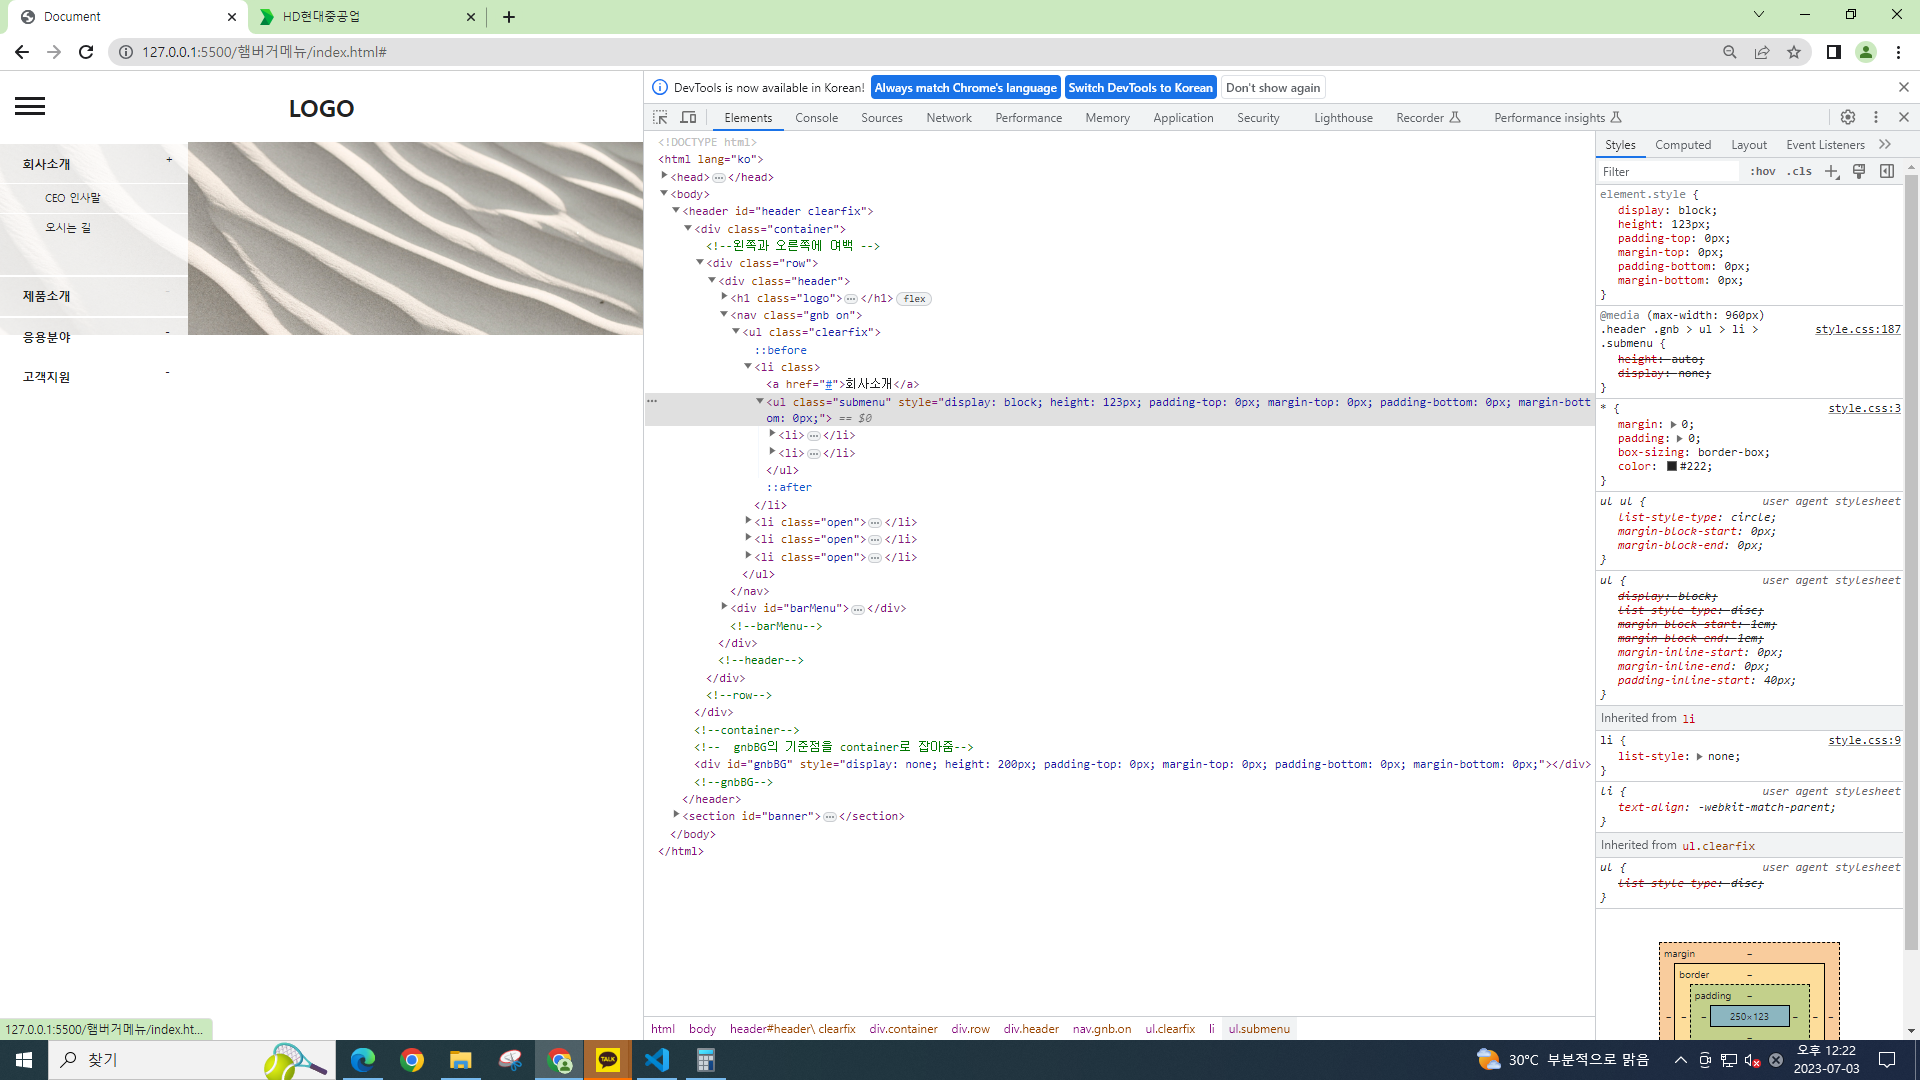Toggle computed styles sidebar icon
1920x1080 pixels.
point(1887,172)
